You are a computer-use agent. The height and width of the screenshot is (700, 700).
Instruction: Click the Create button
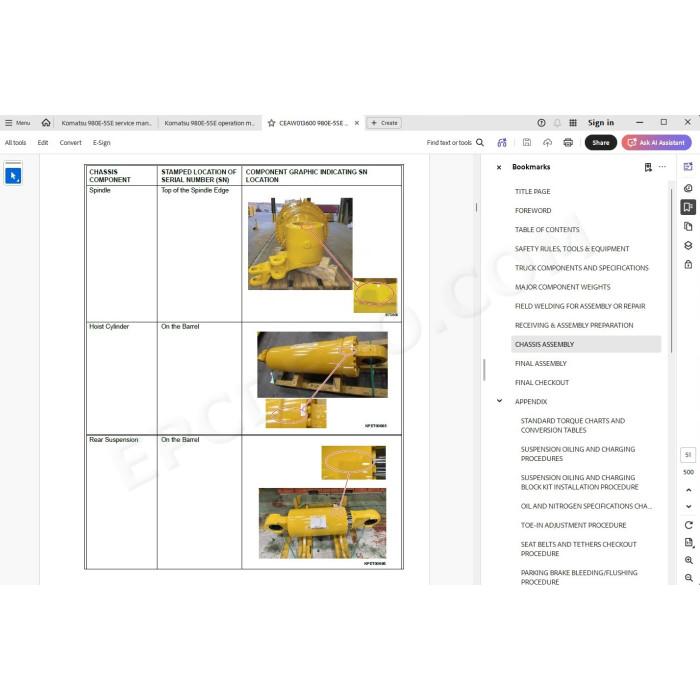tap(384, 123)
